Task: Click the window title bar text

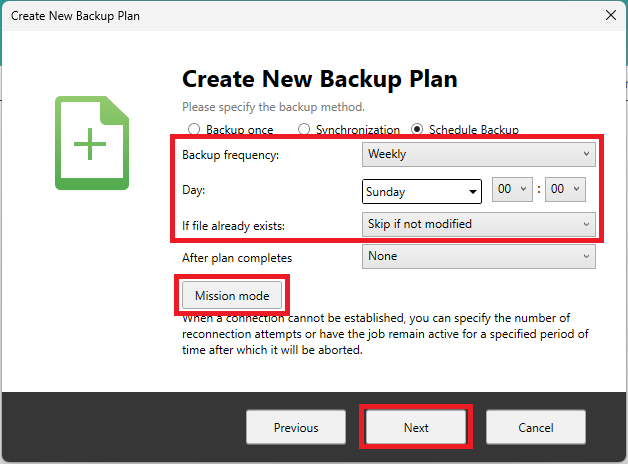Action: tap(76, 15)
